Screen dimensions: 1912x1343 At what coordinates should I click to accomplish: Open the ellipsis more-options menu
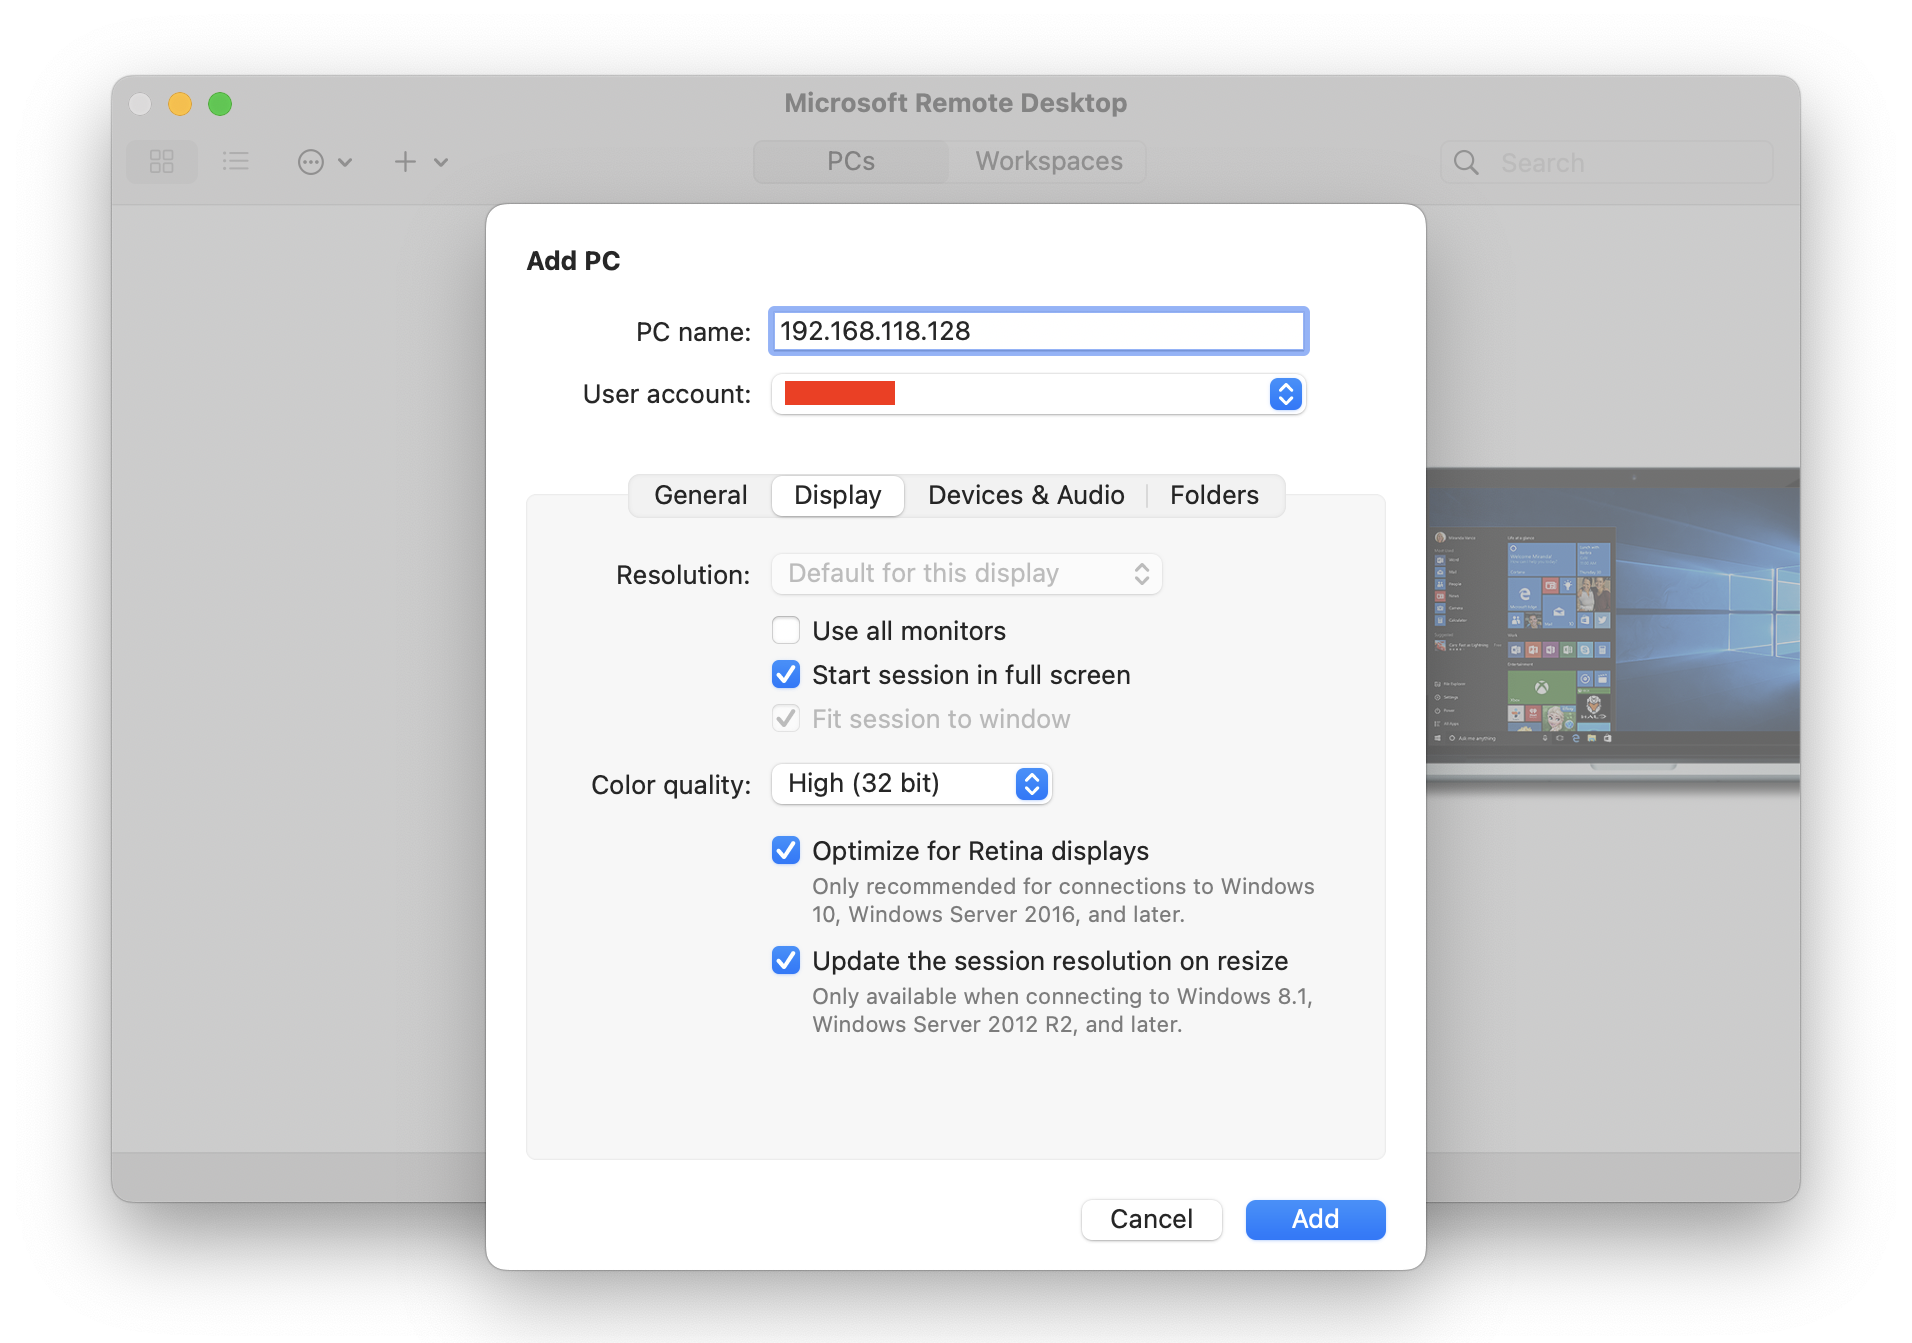(x=311, y=162)
